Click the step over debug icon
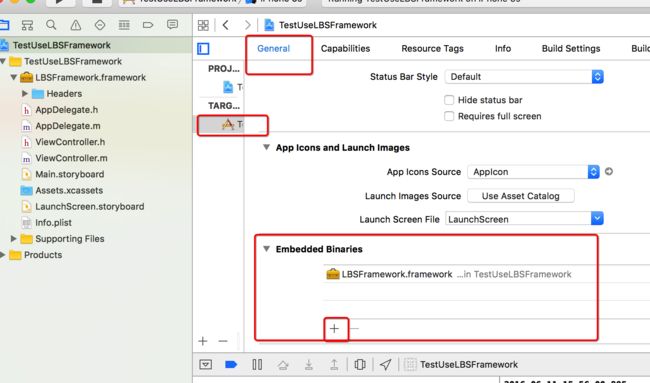This screenshot has width=650, height=383. pyautogui.click(x=283, y=365)
